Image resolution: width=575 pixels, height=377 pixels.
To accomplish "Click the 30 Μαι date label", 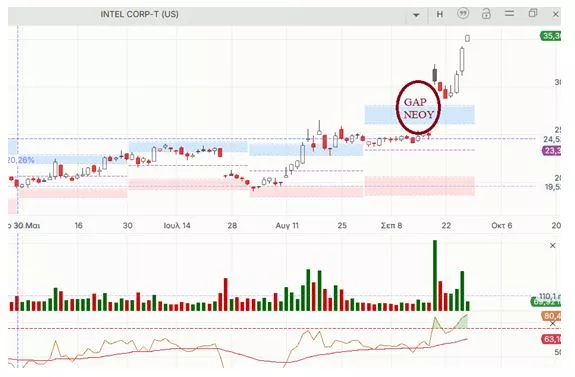I will 26,226.
